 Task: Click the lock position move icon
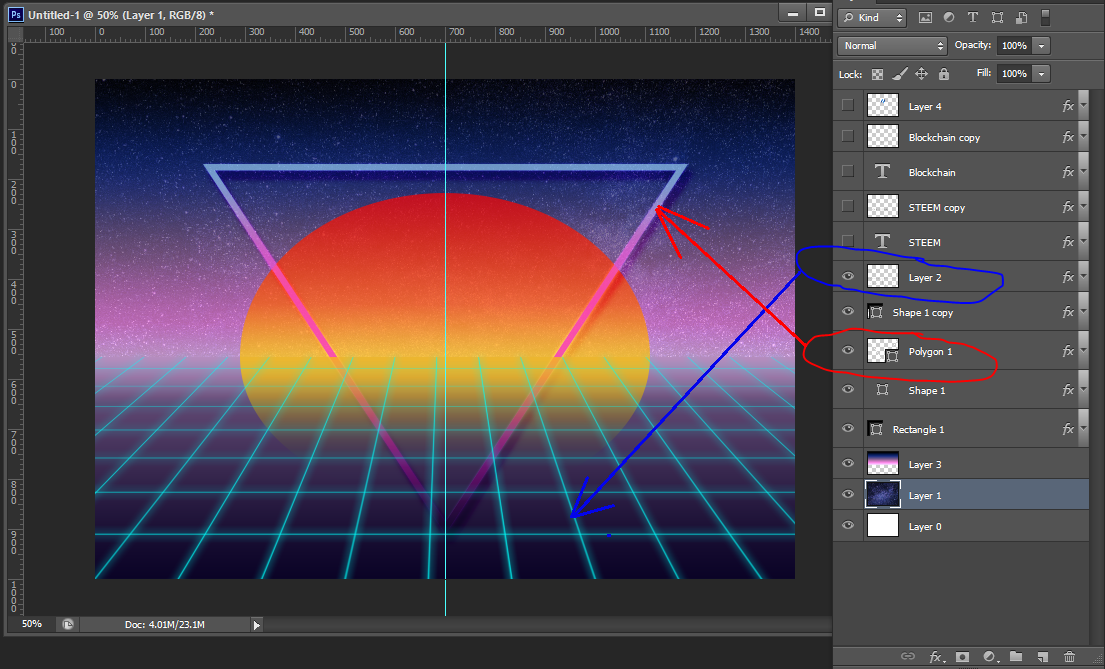pos(921,74)
